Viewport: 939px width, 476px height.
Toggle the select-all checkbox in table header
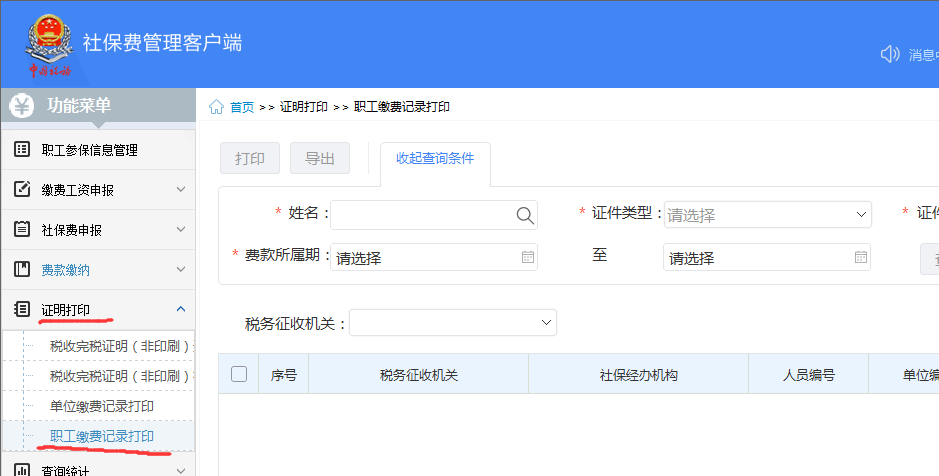pyautogui.click(x=239, y=374)
